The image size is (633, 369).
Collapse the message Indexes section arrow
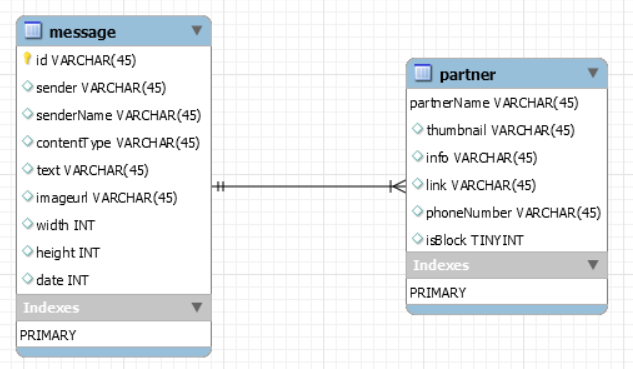(x=197, y=307)
